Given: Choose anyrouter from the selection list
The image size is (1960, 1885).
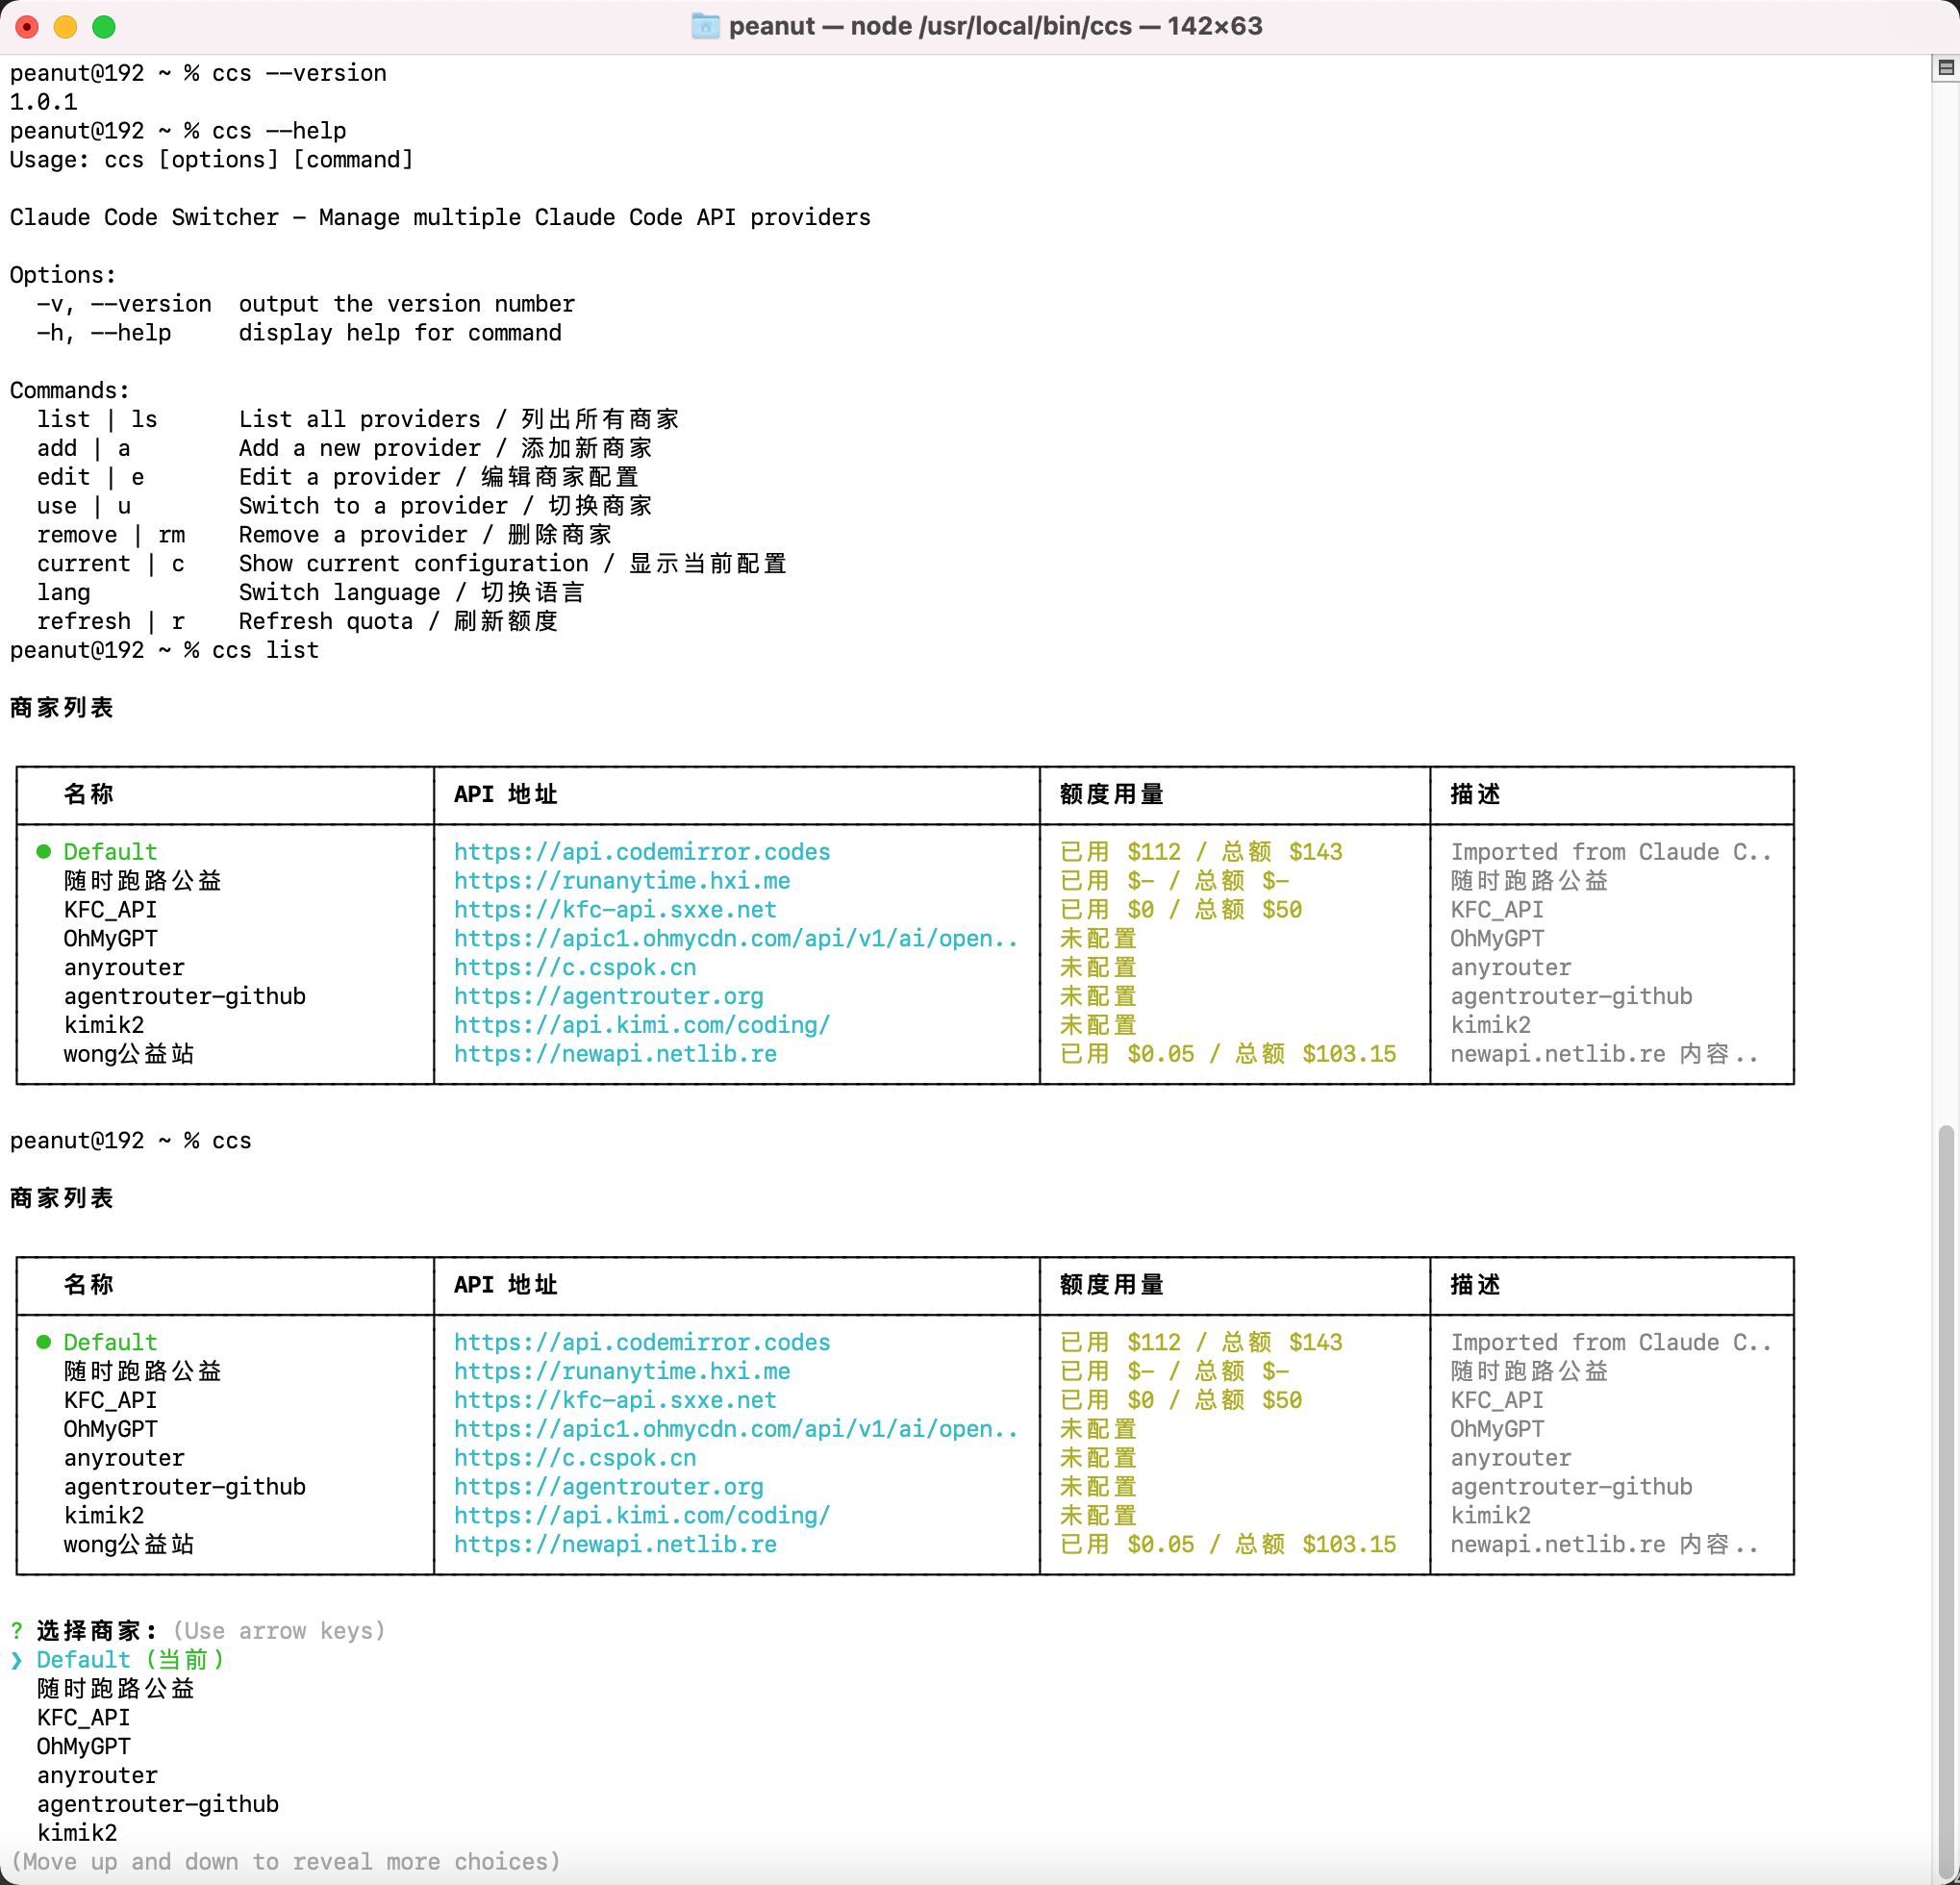Looking at the screenshot, I should [97, 1776].
